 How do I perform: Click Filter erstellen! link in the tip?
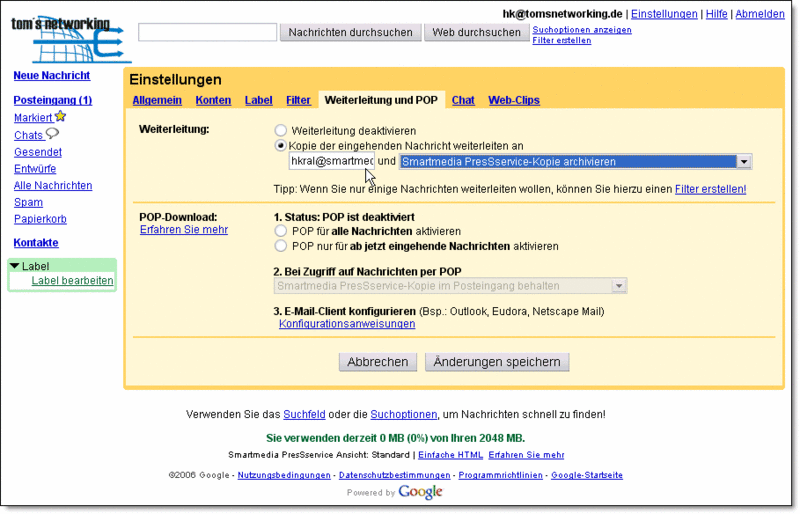click(710, 189)
